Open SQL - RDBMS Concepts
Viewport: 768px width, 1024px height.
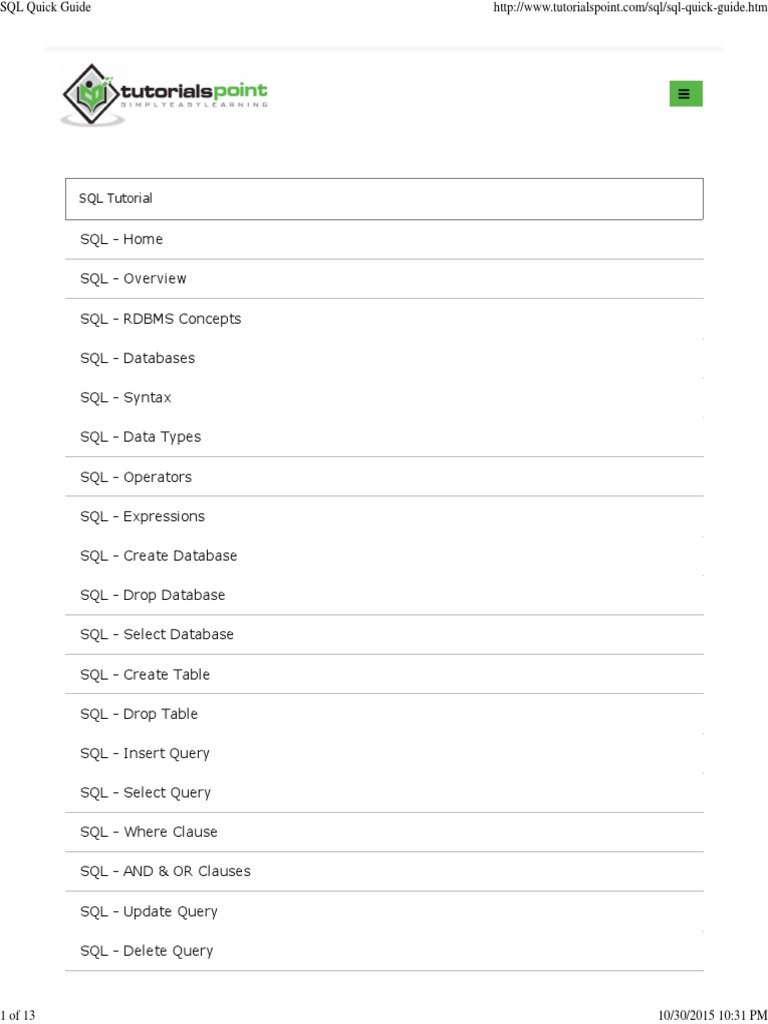point(161,319)
